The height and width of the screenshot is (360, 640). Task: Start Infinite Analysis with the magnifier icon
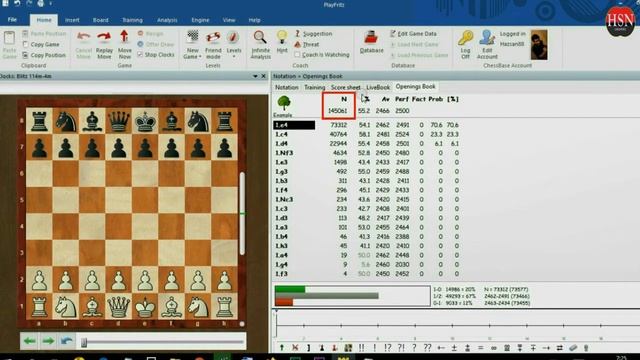260,38
